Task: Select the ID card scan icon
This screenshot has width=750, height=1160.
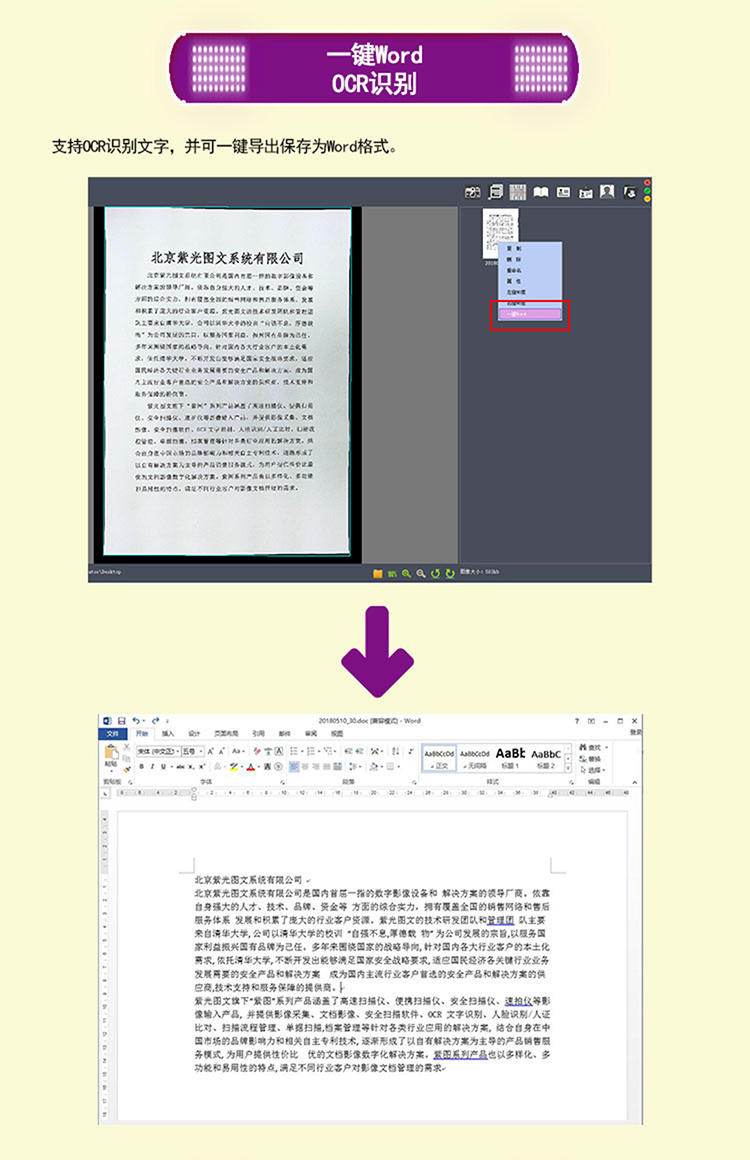Action: pyautogui.click(x=564, y=192)
